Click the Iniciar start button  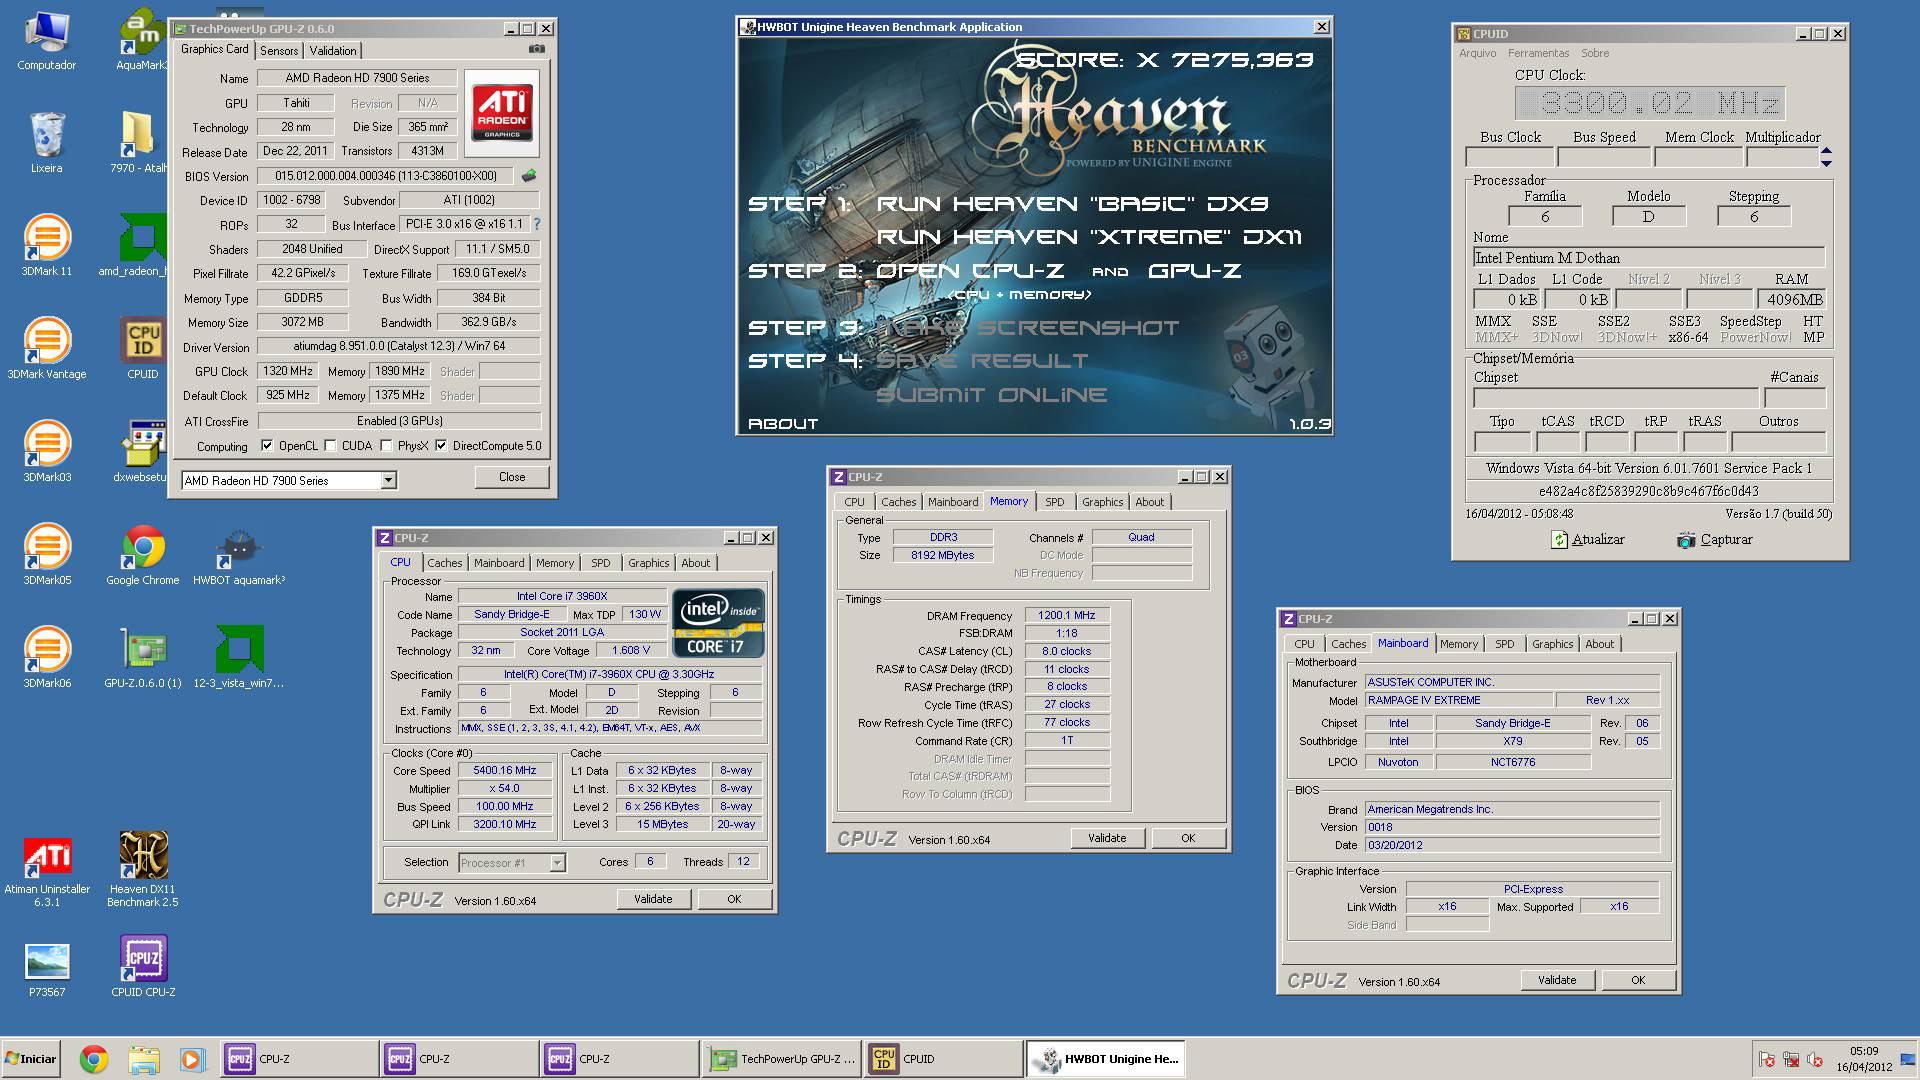(x=31, y=1059)
